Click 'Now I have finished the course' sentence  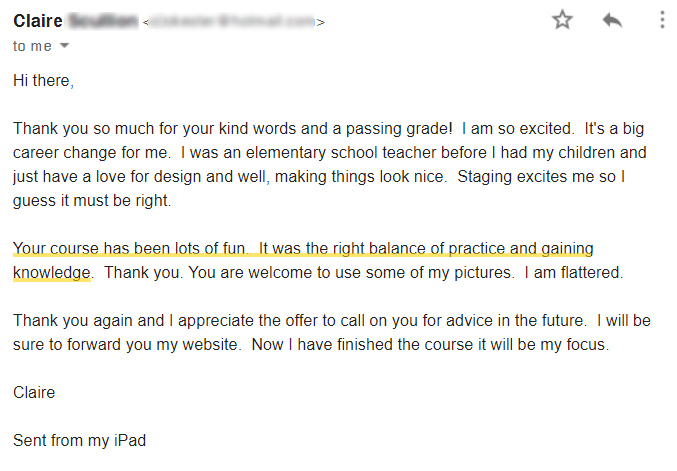click(430, 345)
